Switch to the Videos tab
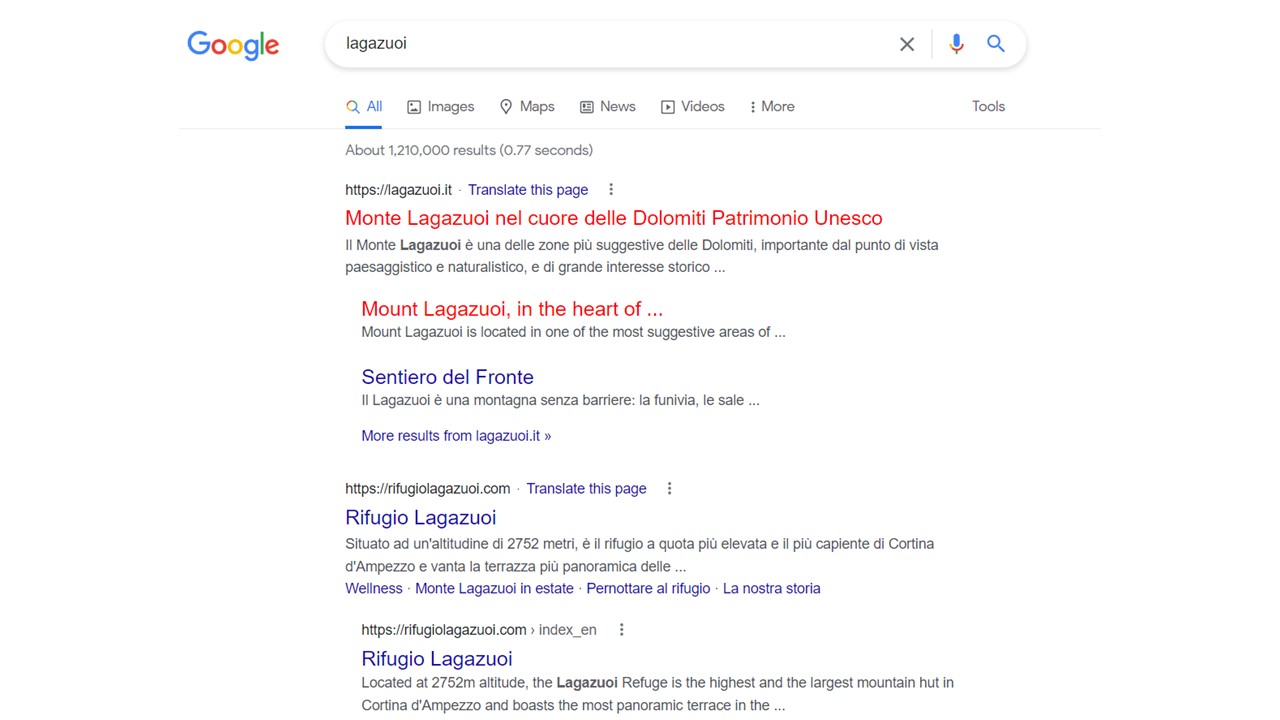The width and height of the screenshot is (1280, 720). coord(692,107)
